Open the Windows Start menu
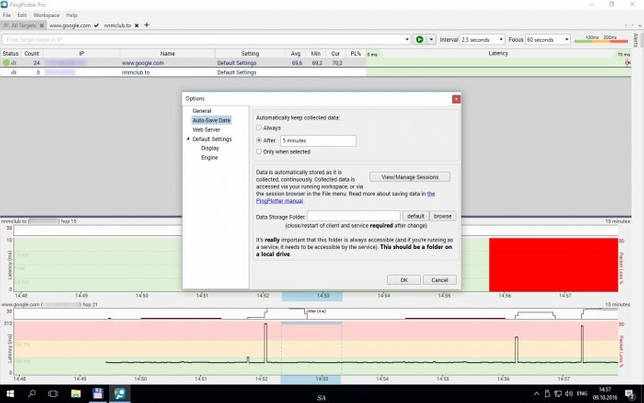Viewport: 644px width, 403px height. (x=10, y=394)
